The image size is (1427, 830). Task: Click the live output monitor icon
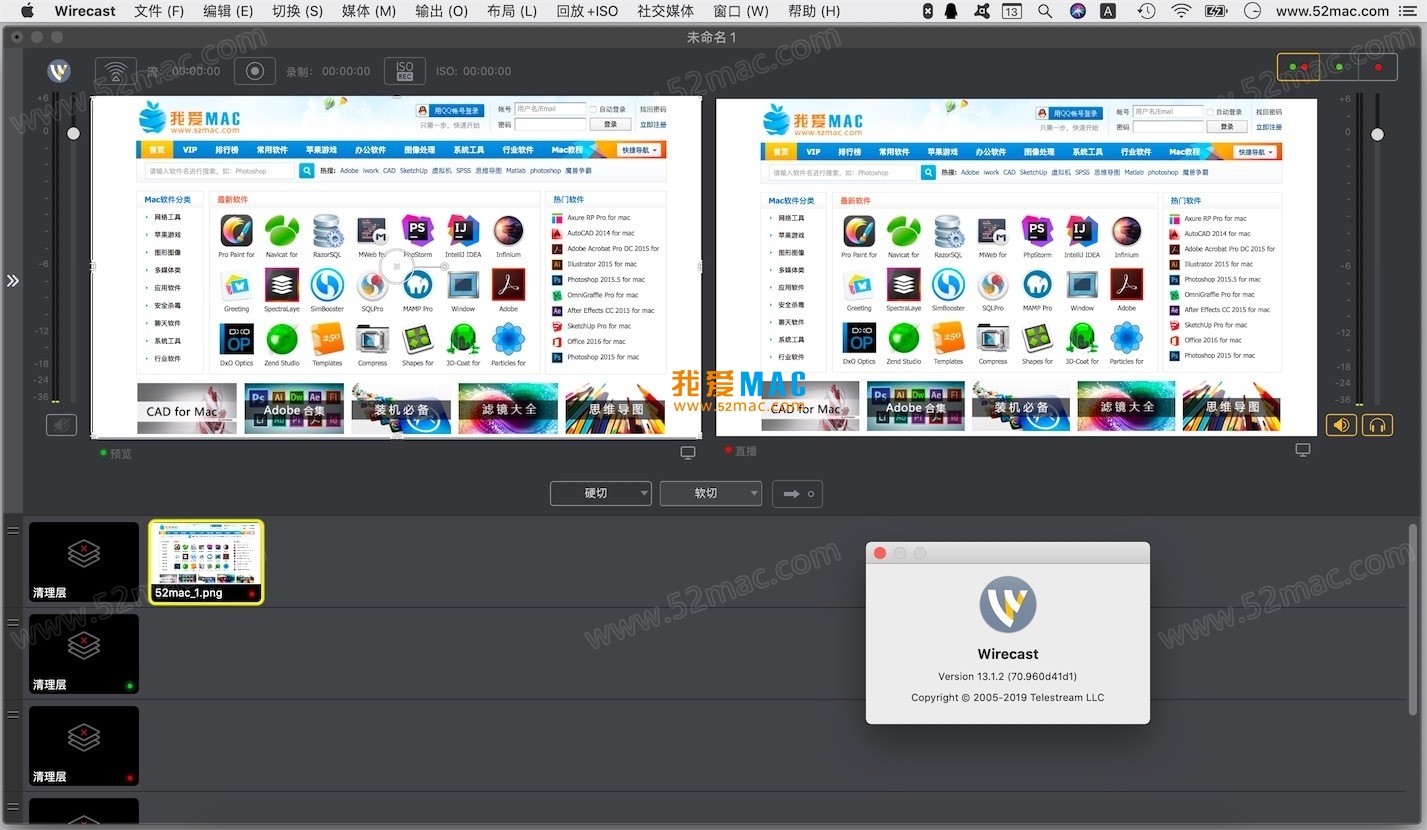point(1302,451)
